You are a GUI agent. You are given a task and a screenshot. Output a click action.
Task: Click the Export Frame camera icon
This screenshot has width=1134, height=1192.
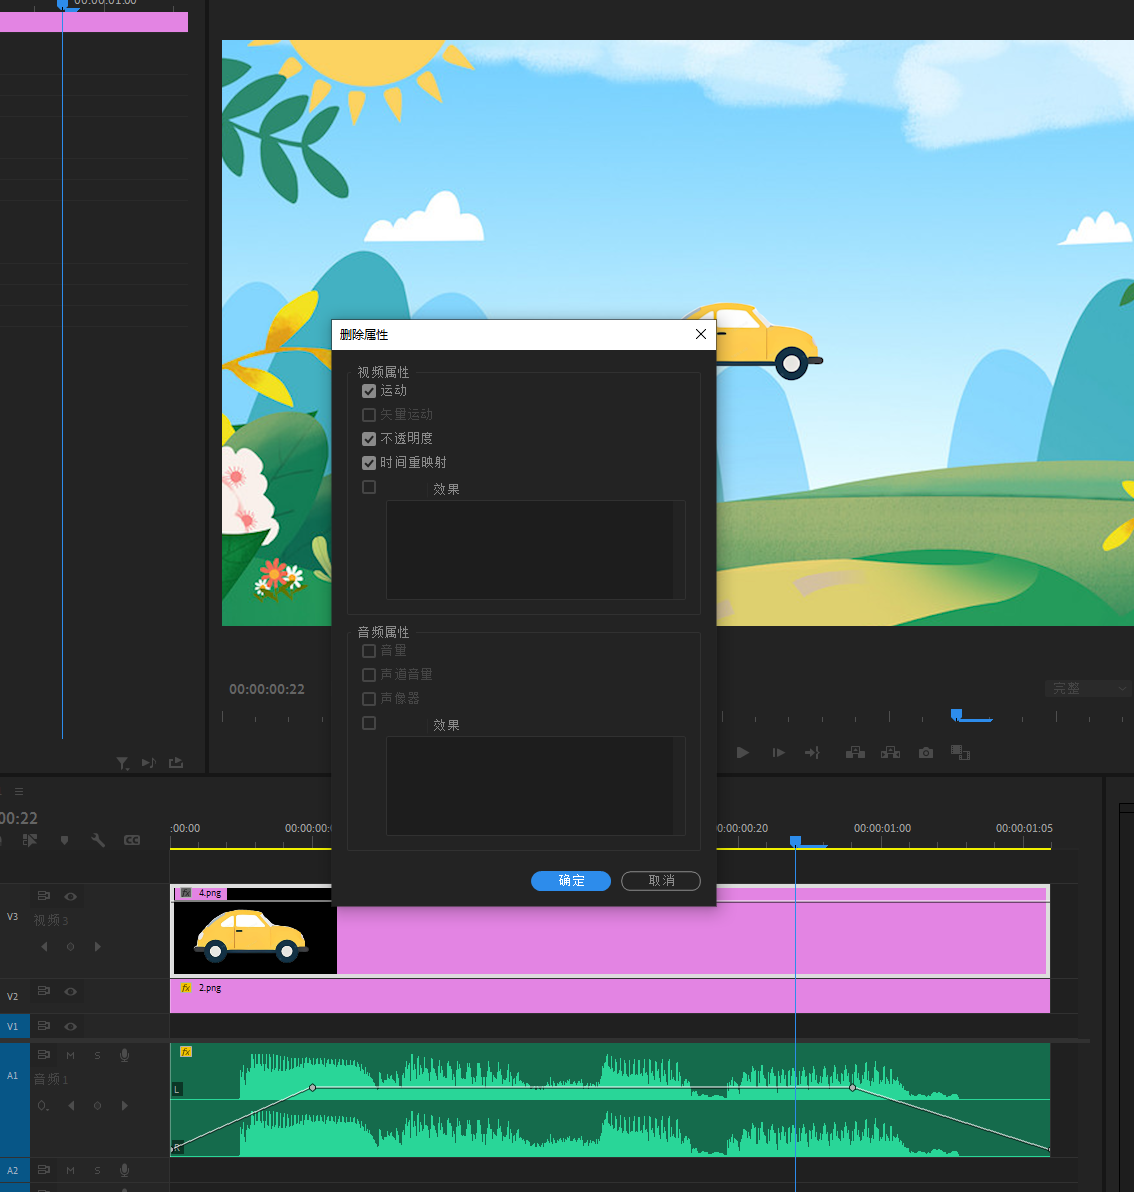pyautogui.click(x=926, y=752)
